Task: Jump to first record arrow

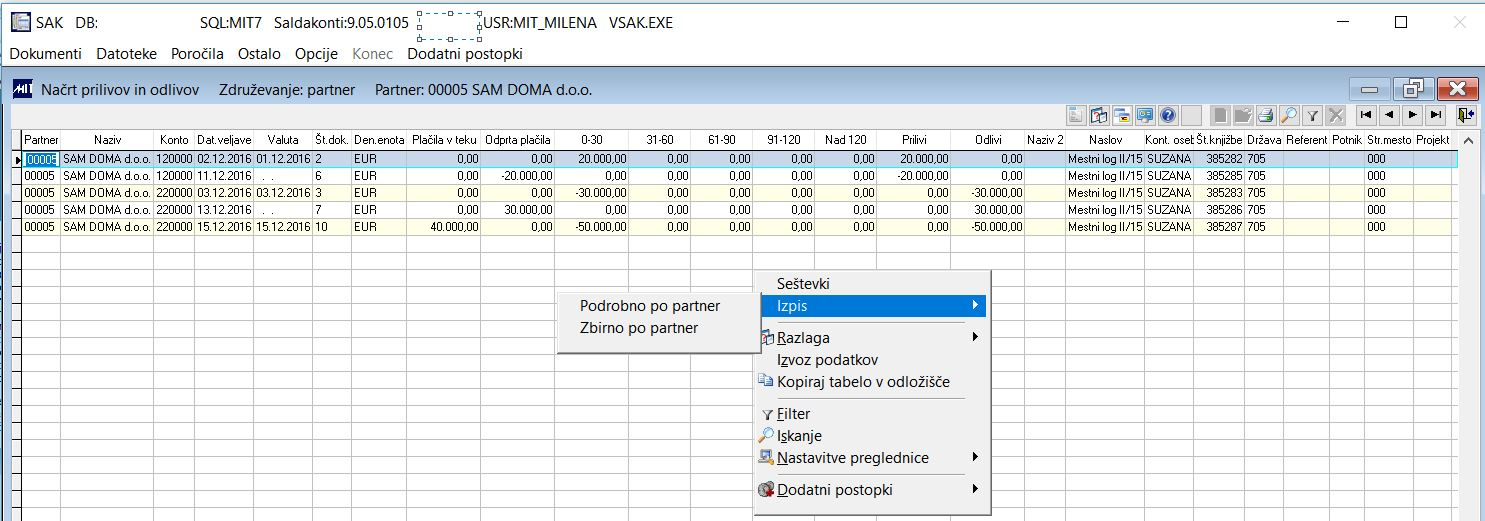Action: pos(1366,115)
